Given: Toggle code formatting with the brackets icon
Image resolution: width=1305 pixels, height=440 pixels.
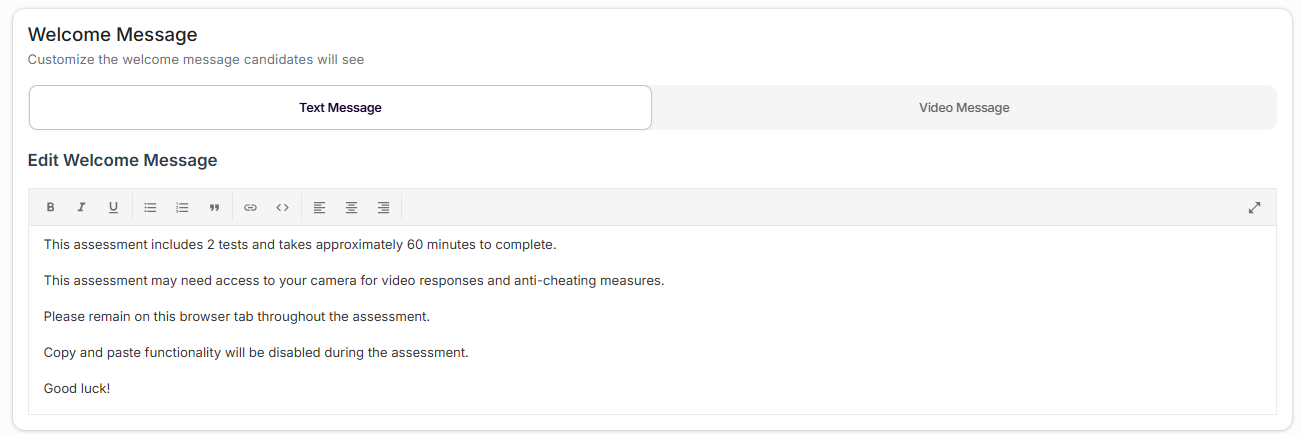Looking at the screenshot, I should [x=283, y=208].
